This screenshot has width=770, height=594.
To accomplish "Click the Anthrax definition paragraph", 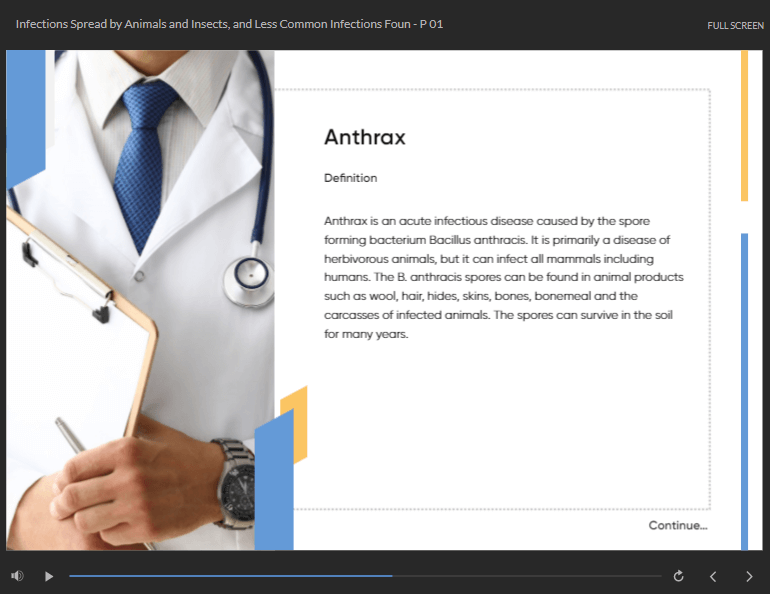I will pos(503,277).
